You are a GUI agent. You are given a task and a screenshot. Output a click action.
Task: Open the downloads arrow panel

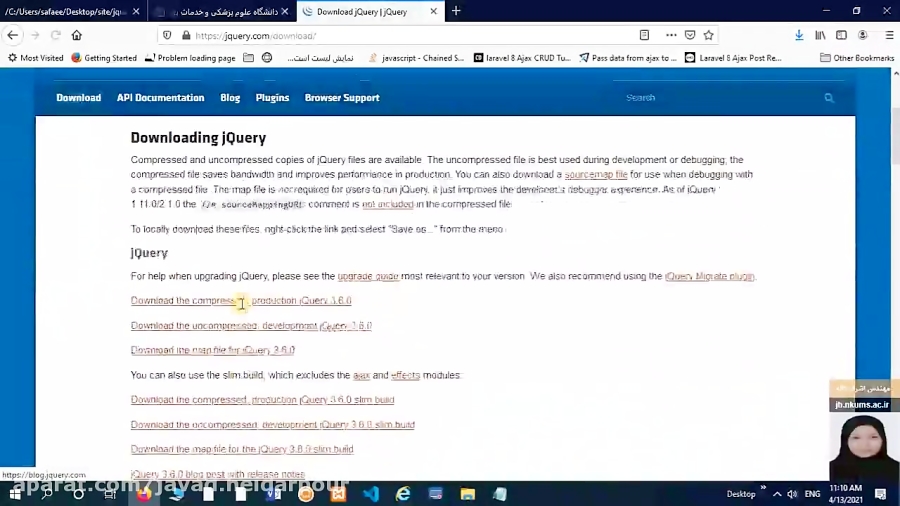[x=799, y=35]
